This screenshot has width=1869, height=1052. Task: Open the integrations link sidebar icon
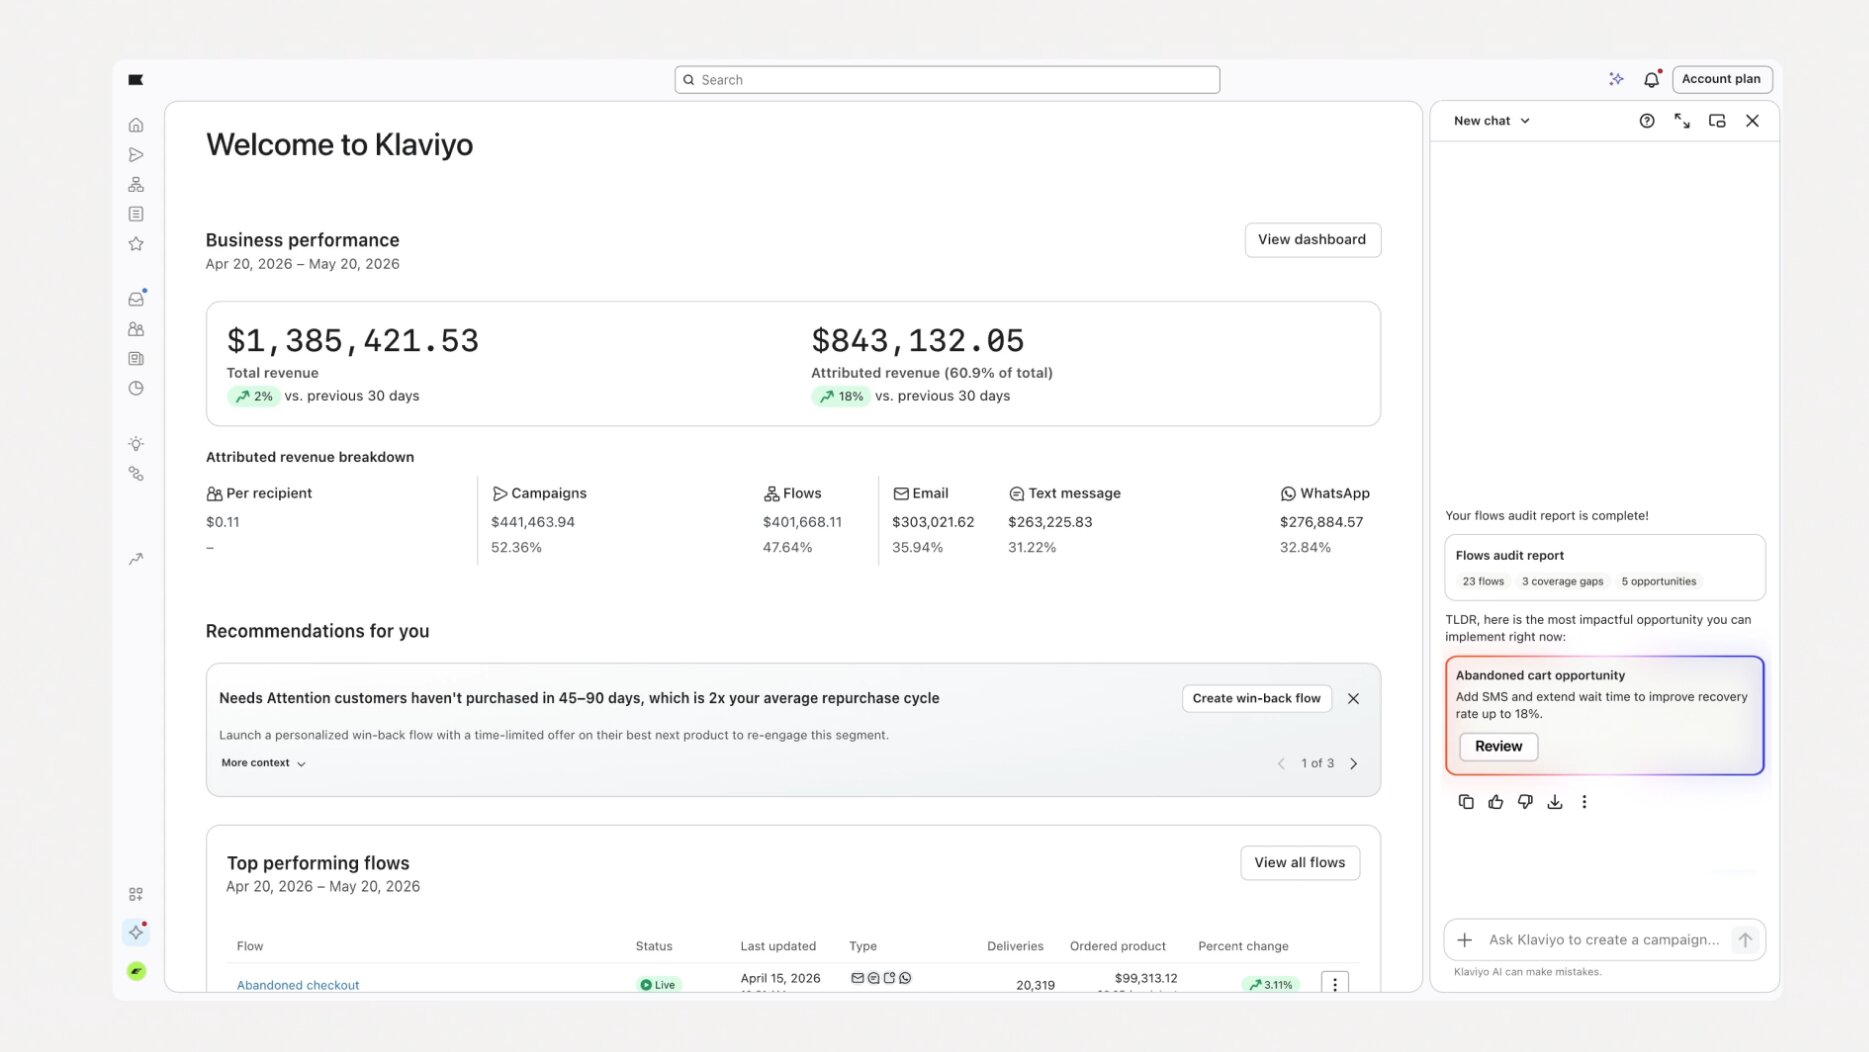(x=136, y=474)
